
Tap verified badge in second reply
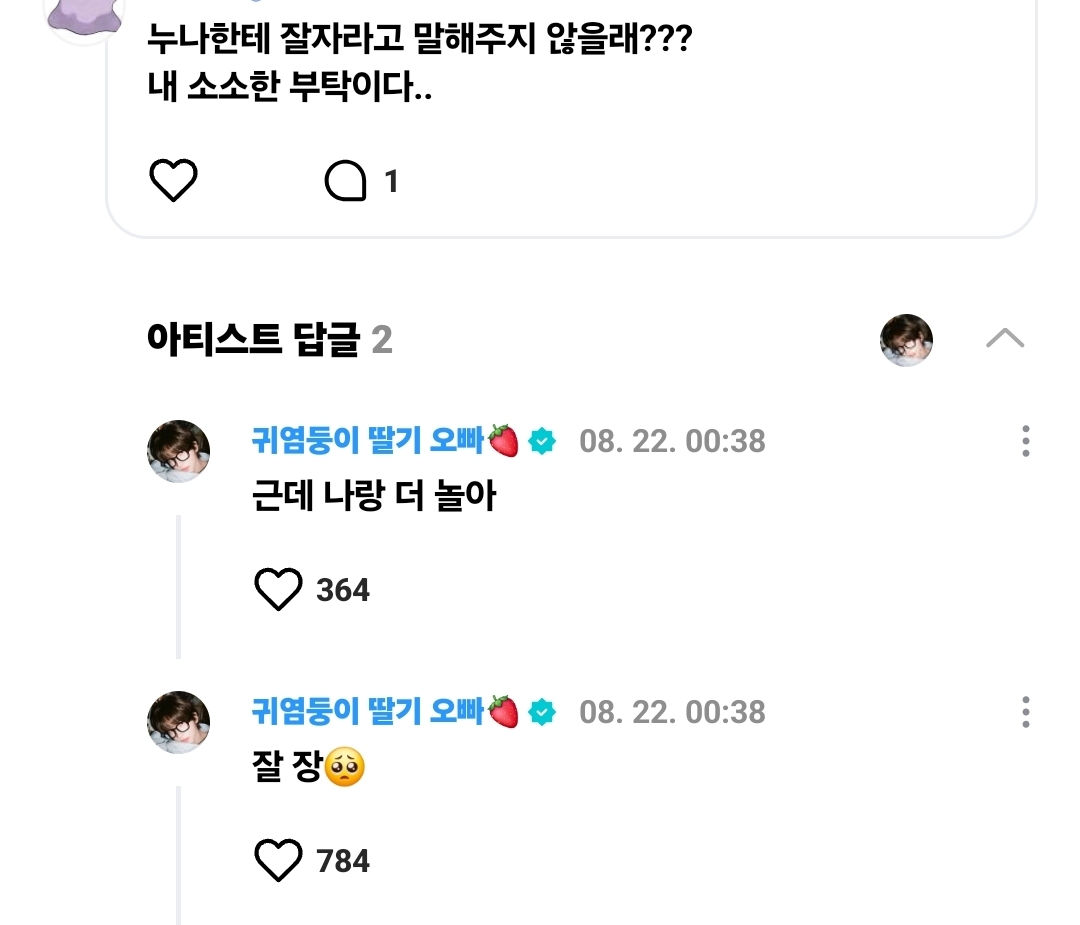(542, 711)
